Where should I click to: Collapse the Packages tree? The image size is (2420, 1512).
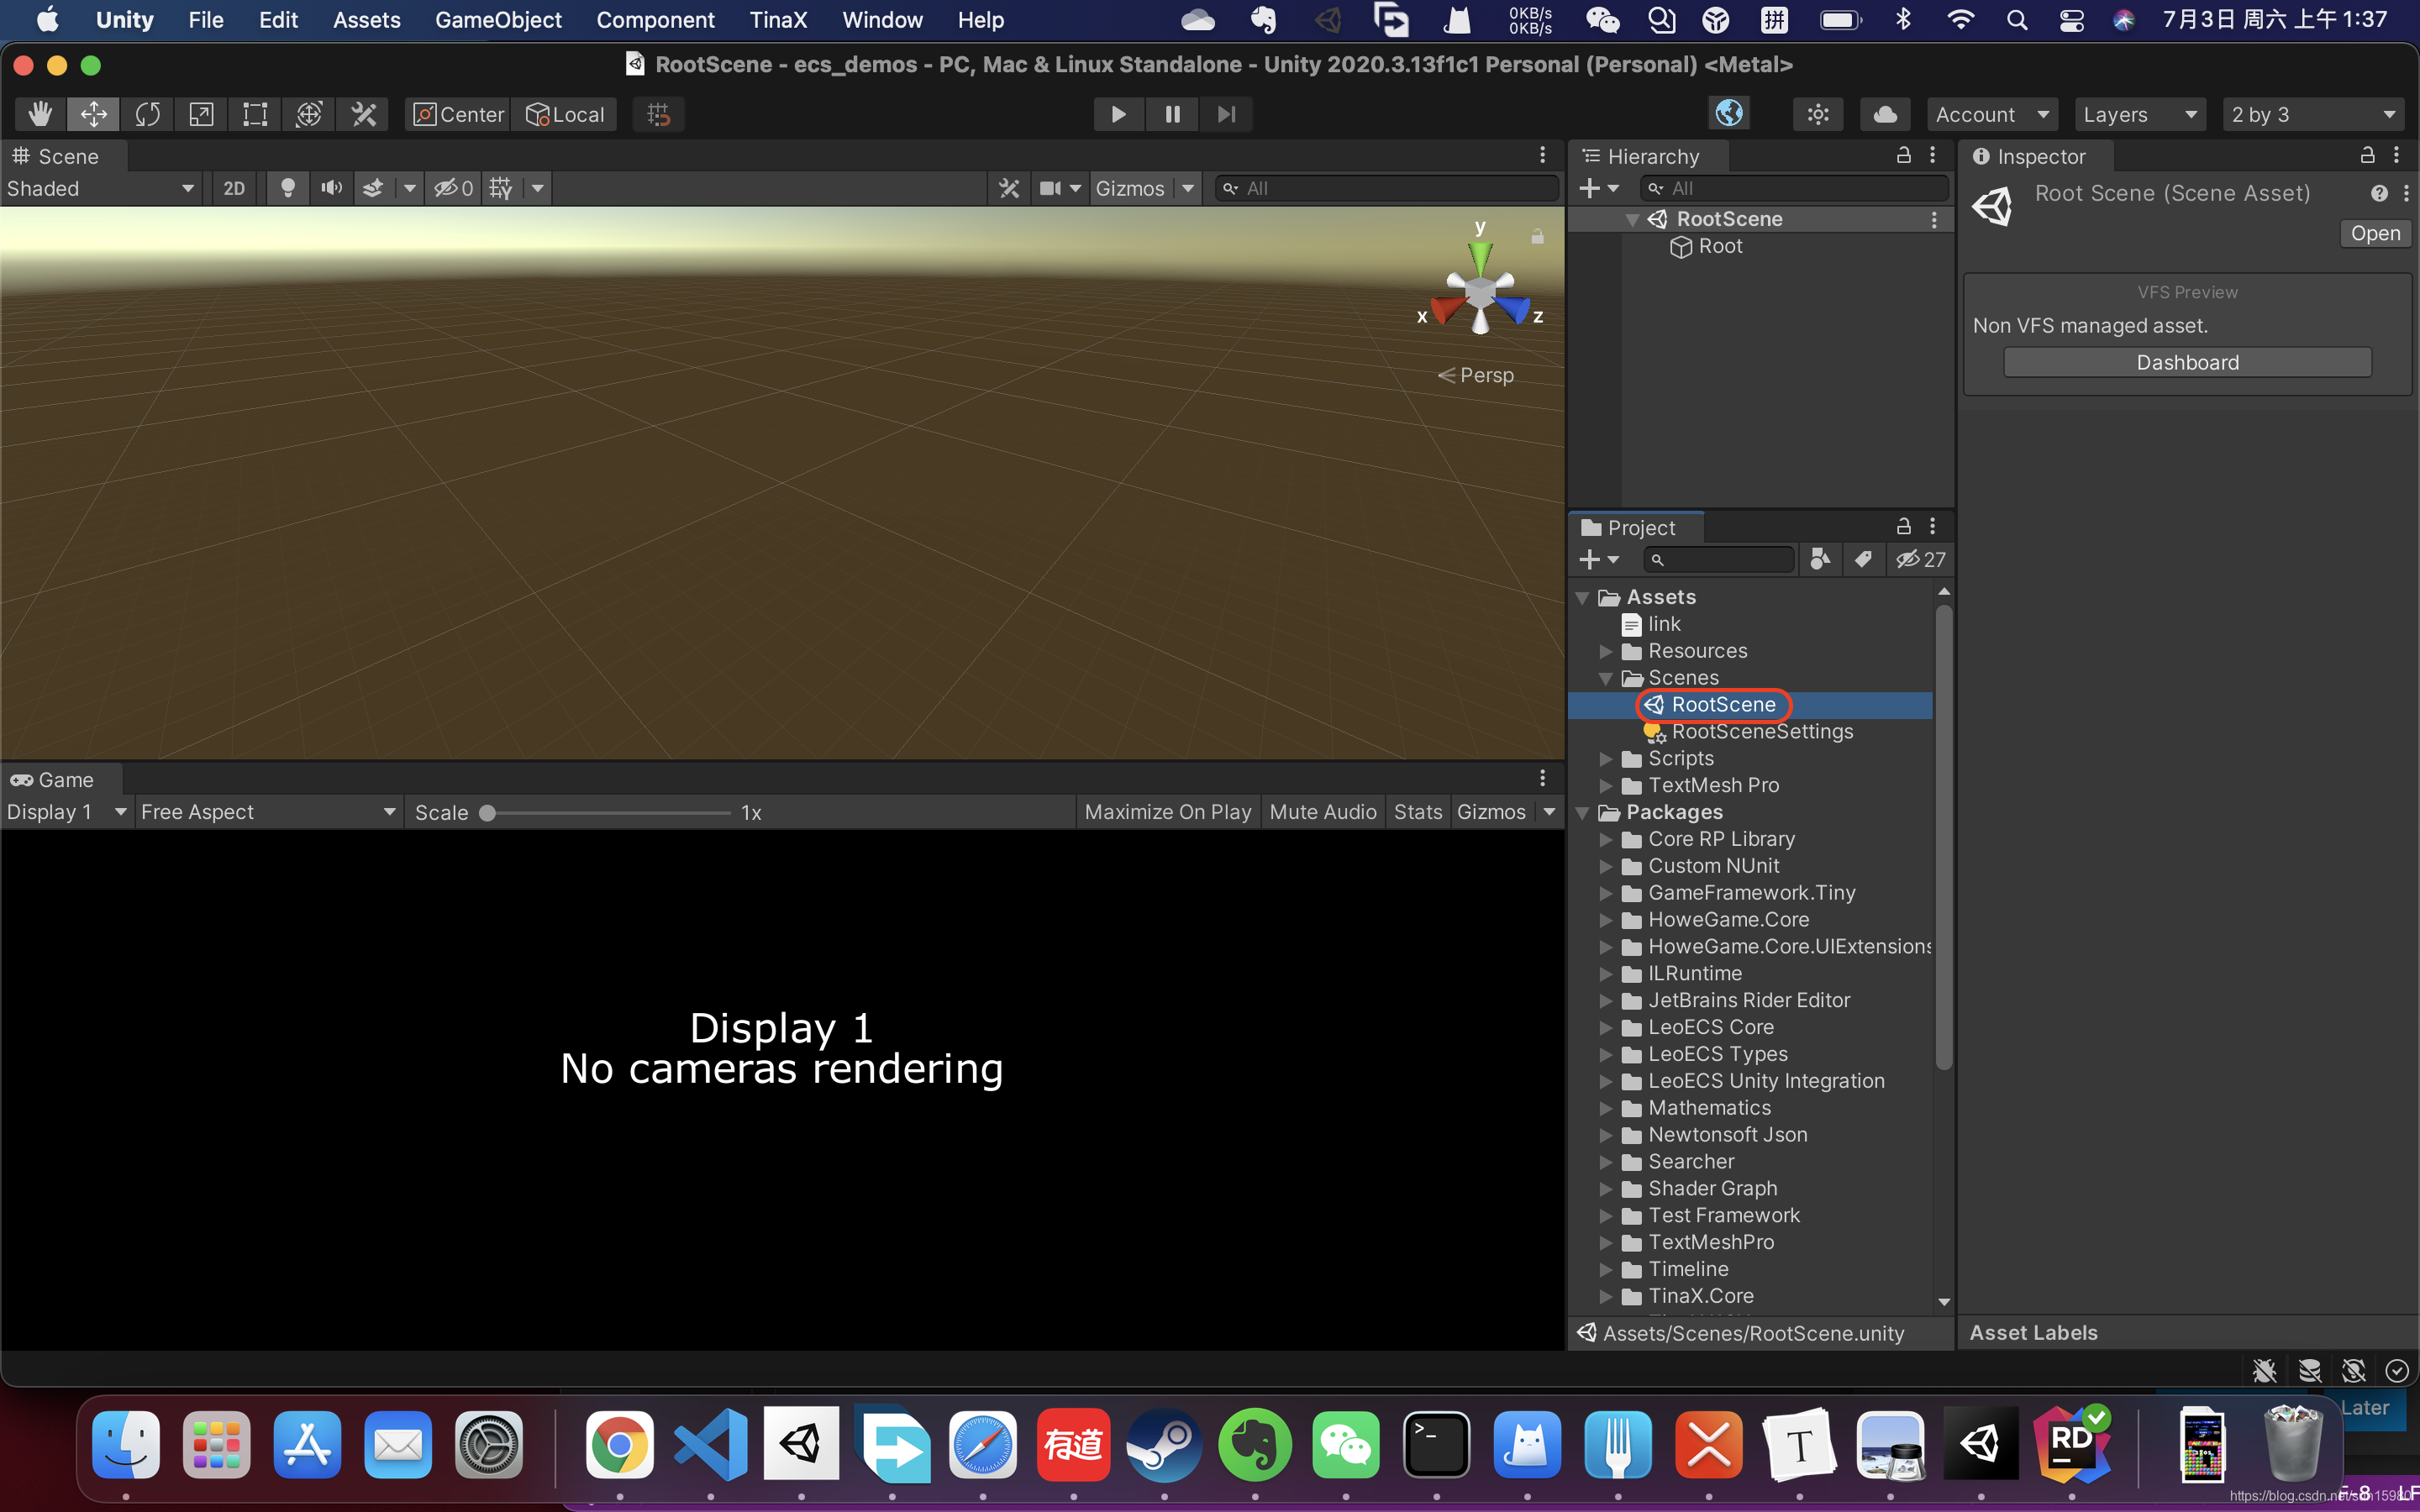click(1583, 812)
